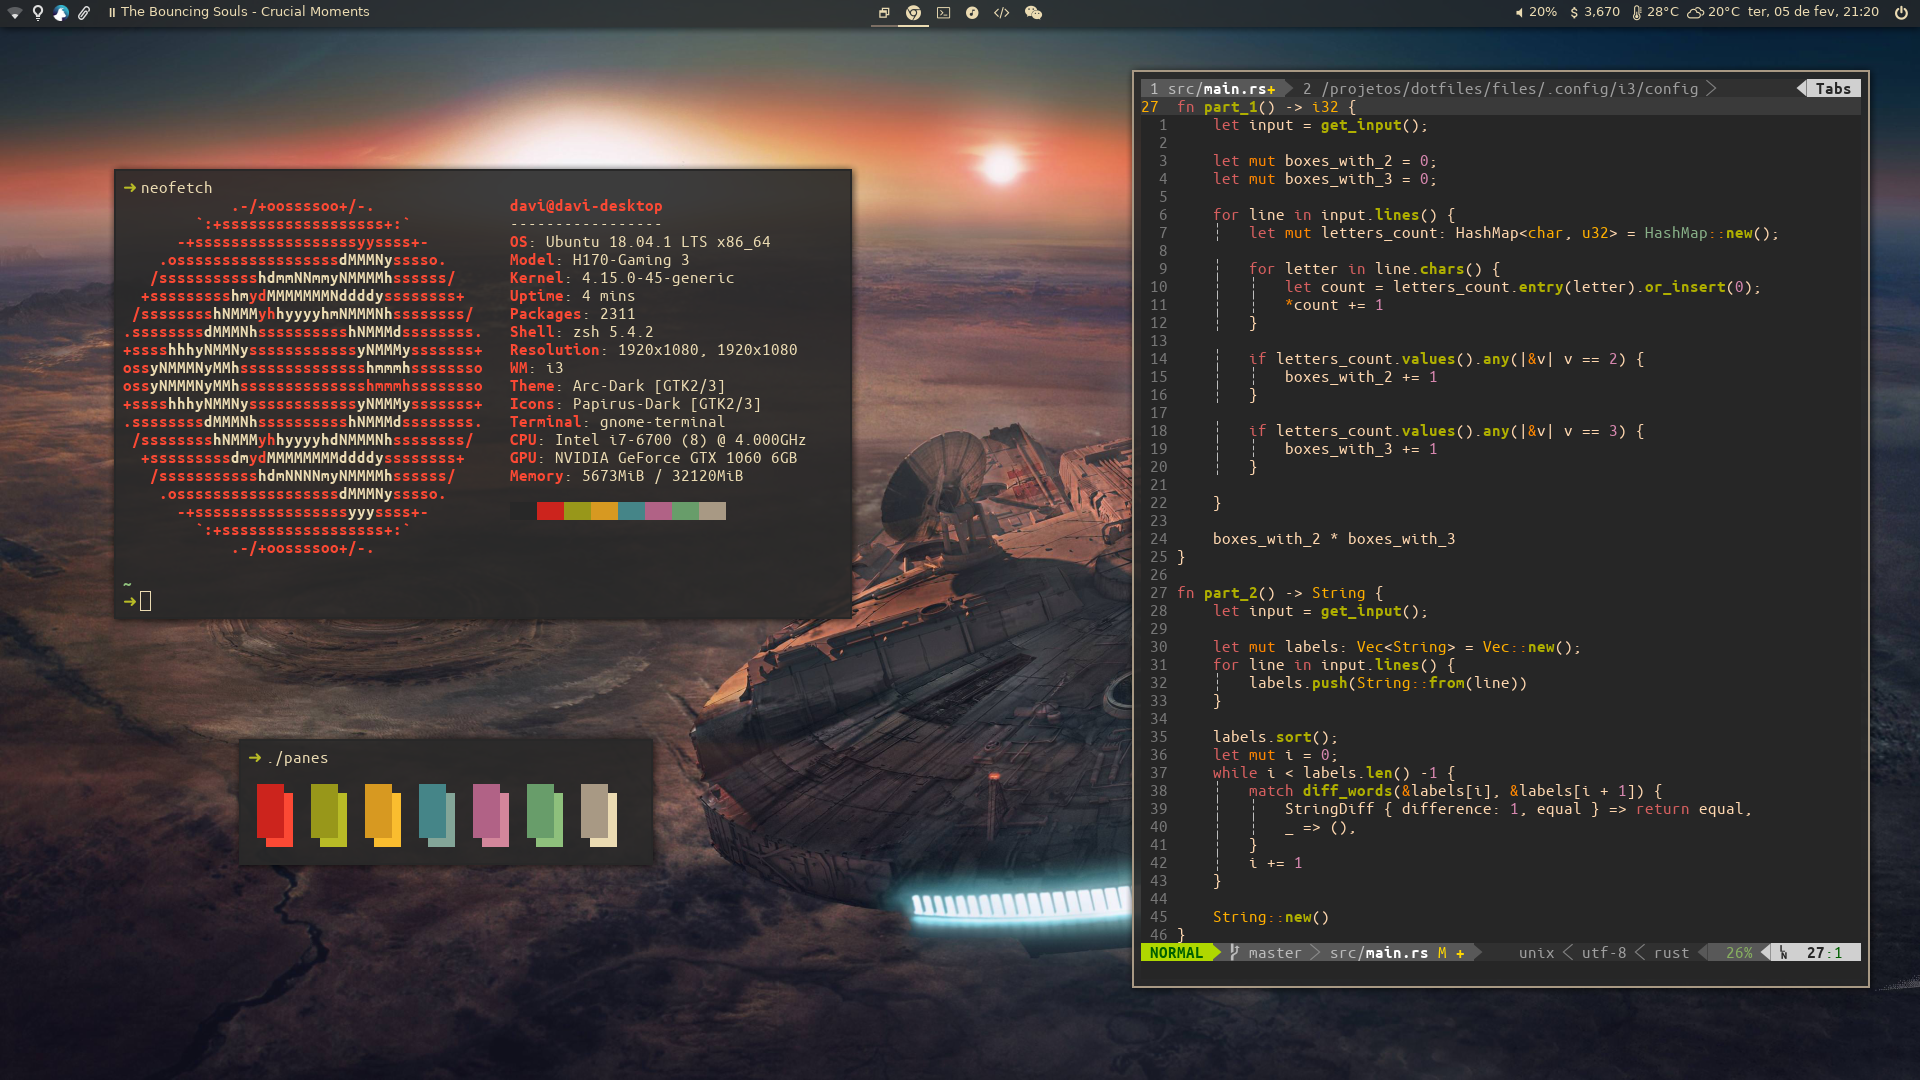Click the orange pane block in panes terminal
1920x1080 pixels.
(382, 815)
